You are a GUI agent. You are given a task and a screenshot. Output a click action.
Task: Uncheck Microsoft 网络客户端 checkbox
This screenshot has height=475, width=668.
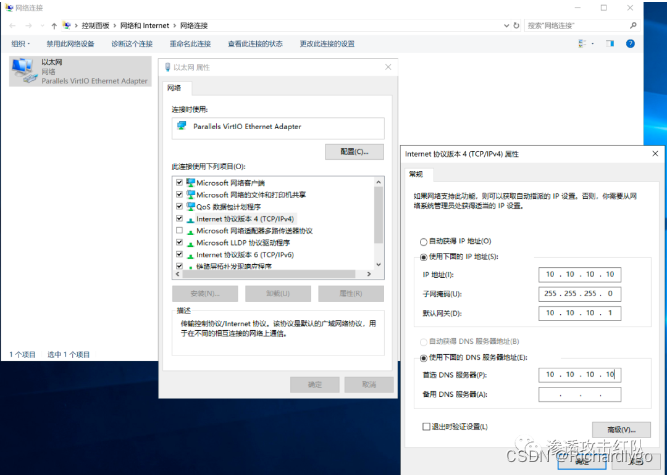click(x=179, y=182)
